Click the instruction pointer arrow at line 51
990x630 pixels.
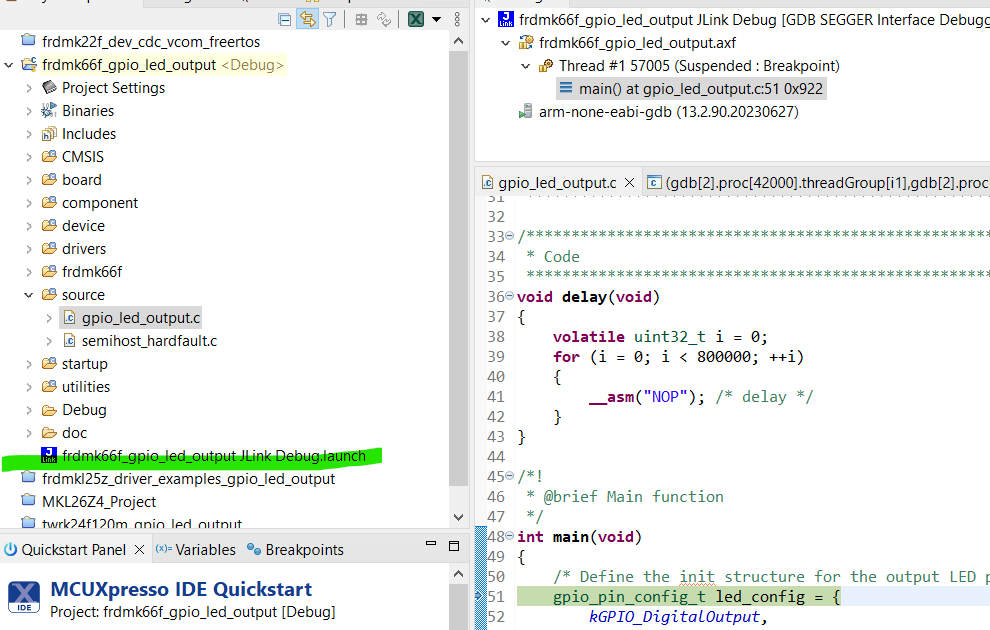point(479,595)
